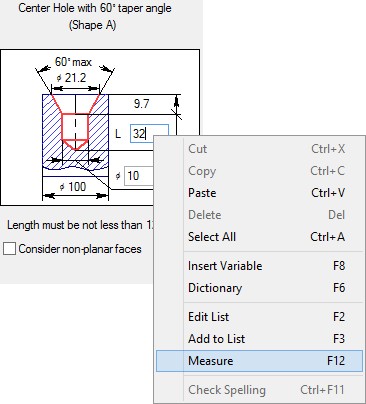Click the 9.7 depth dimension label
This screenshot has width=366, height=404.
[141, 104]
